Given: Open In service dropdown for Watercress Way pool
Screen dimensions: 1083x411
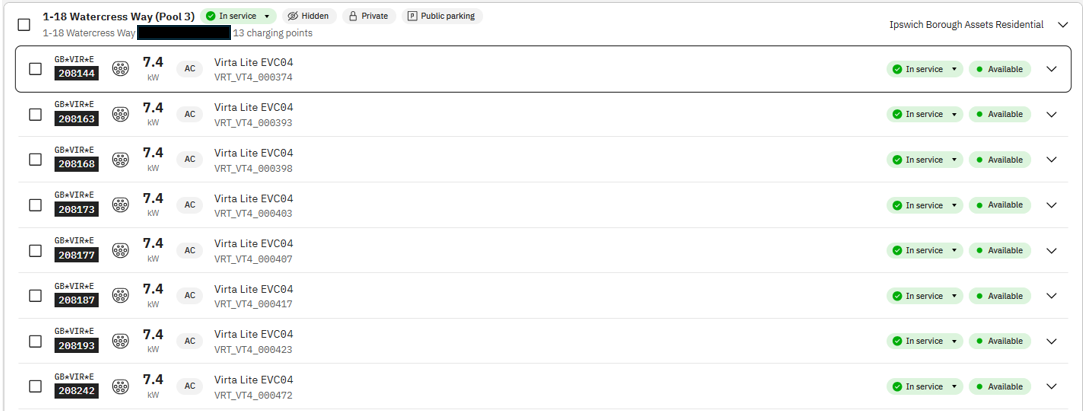Looking at the screenshot, I should coord(238,16).
